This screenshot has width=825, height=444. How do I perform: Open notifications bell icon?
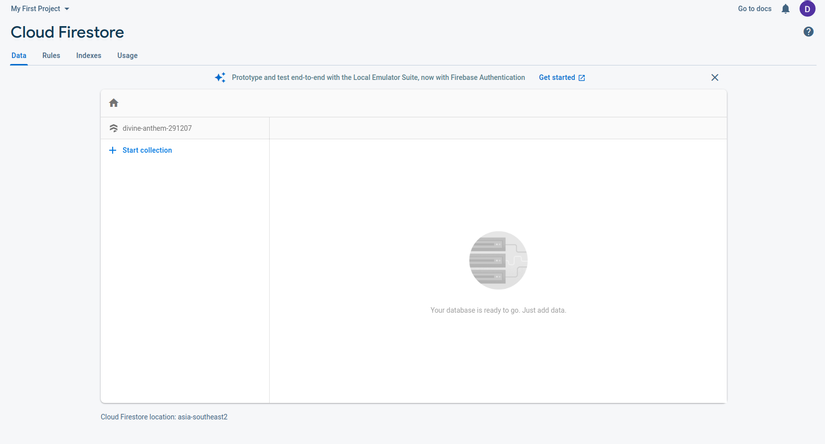[786, 9]
